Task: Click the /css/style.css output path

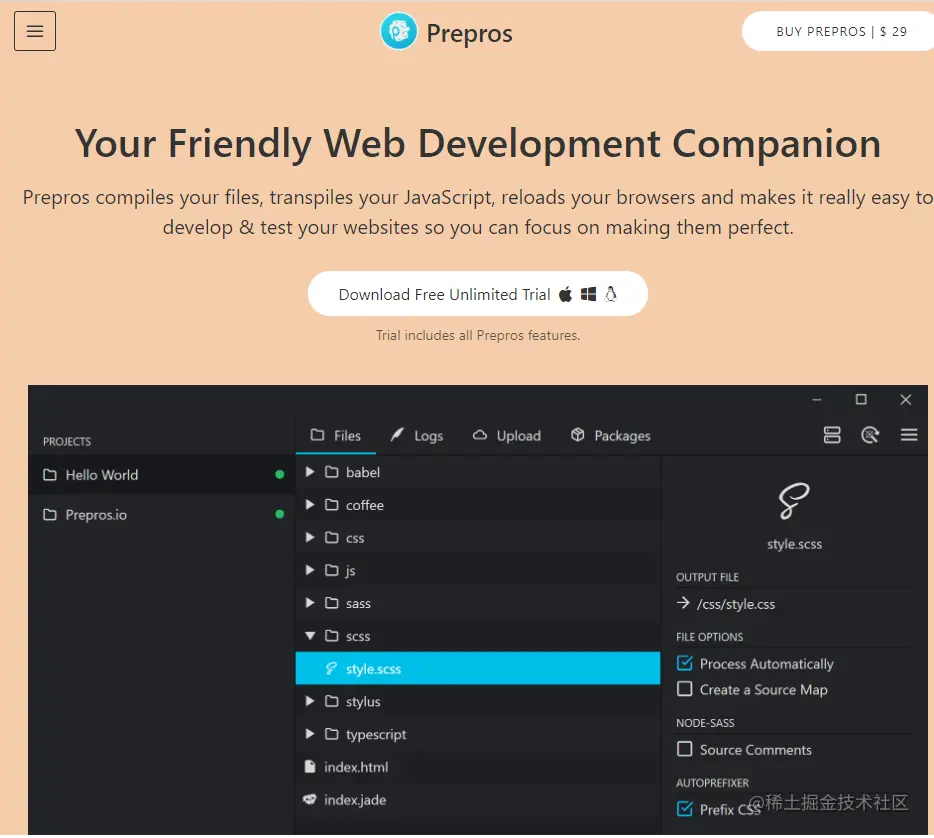Action: coord(736,604)
